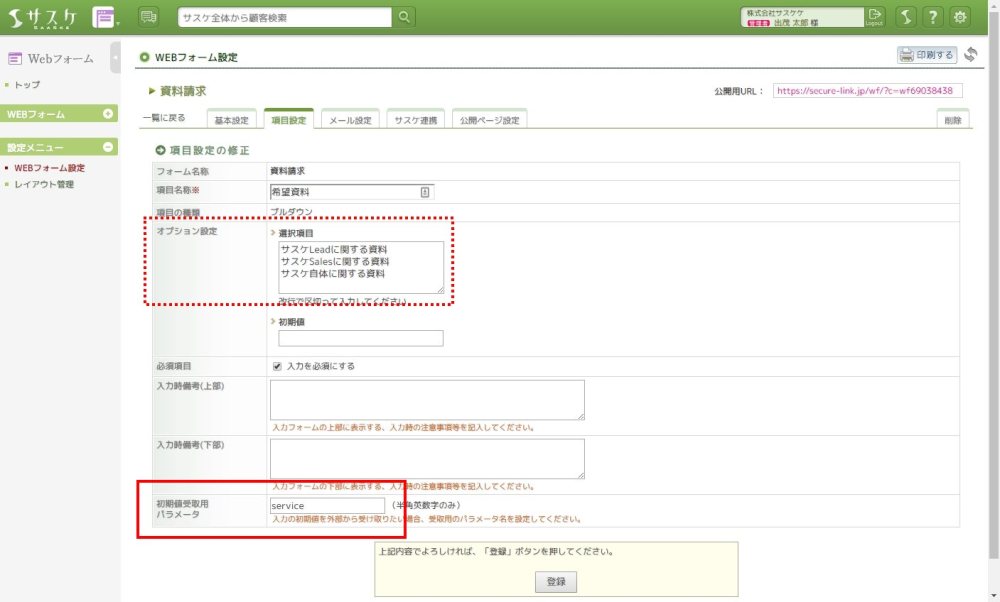
Task: Click the refresh arrows icon
Action: pos(970,55)
